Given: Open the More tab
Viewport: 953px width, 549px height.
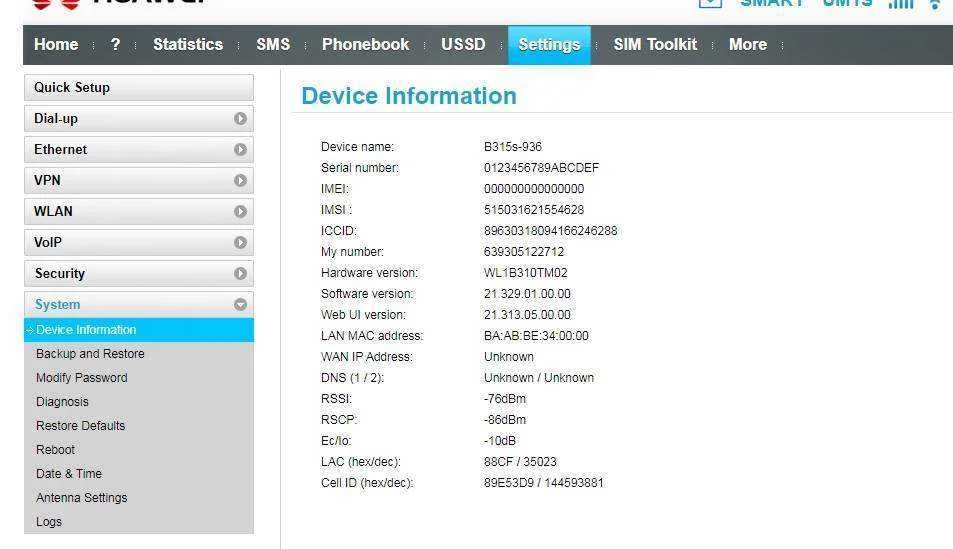Looking at the screenshot, I should click(748, 44).
